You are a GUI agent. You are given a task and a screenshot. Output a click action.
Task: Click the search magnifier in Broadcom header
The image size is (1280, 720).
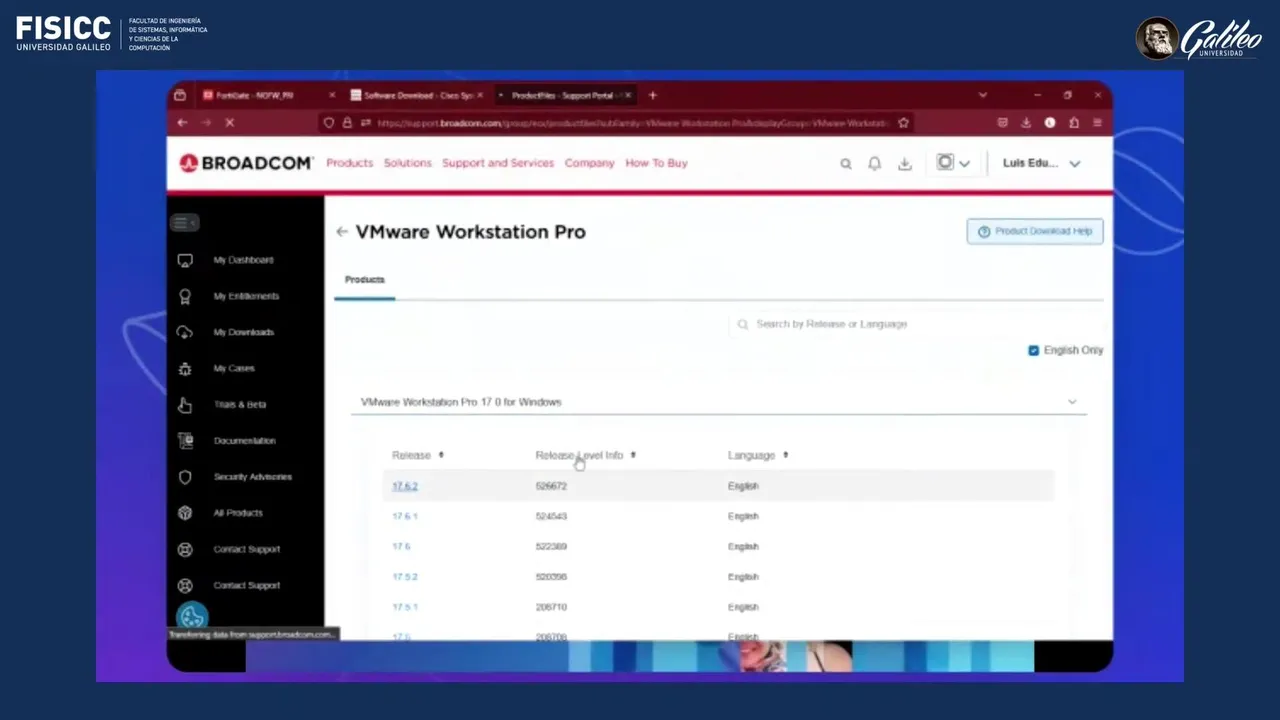pyautogui.click(x=846, y=164)
